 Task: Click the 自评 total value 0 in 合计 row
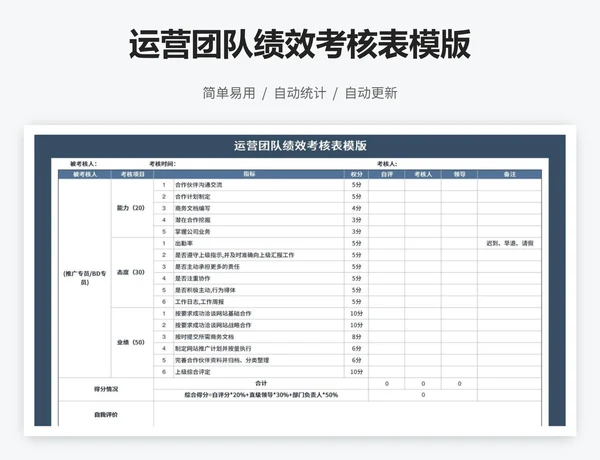386,383
